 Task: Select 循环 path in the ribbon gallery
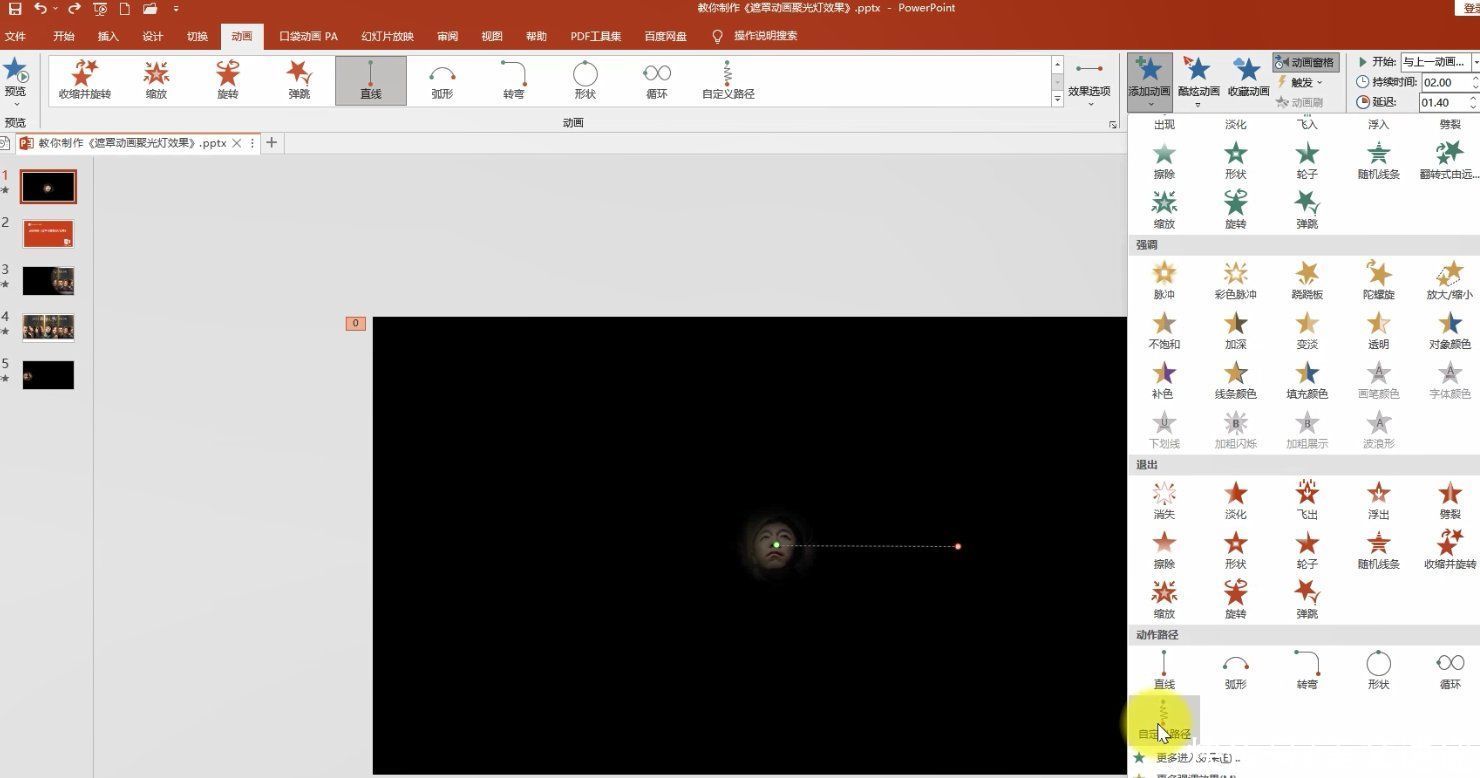(x=657, y=80)
